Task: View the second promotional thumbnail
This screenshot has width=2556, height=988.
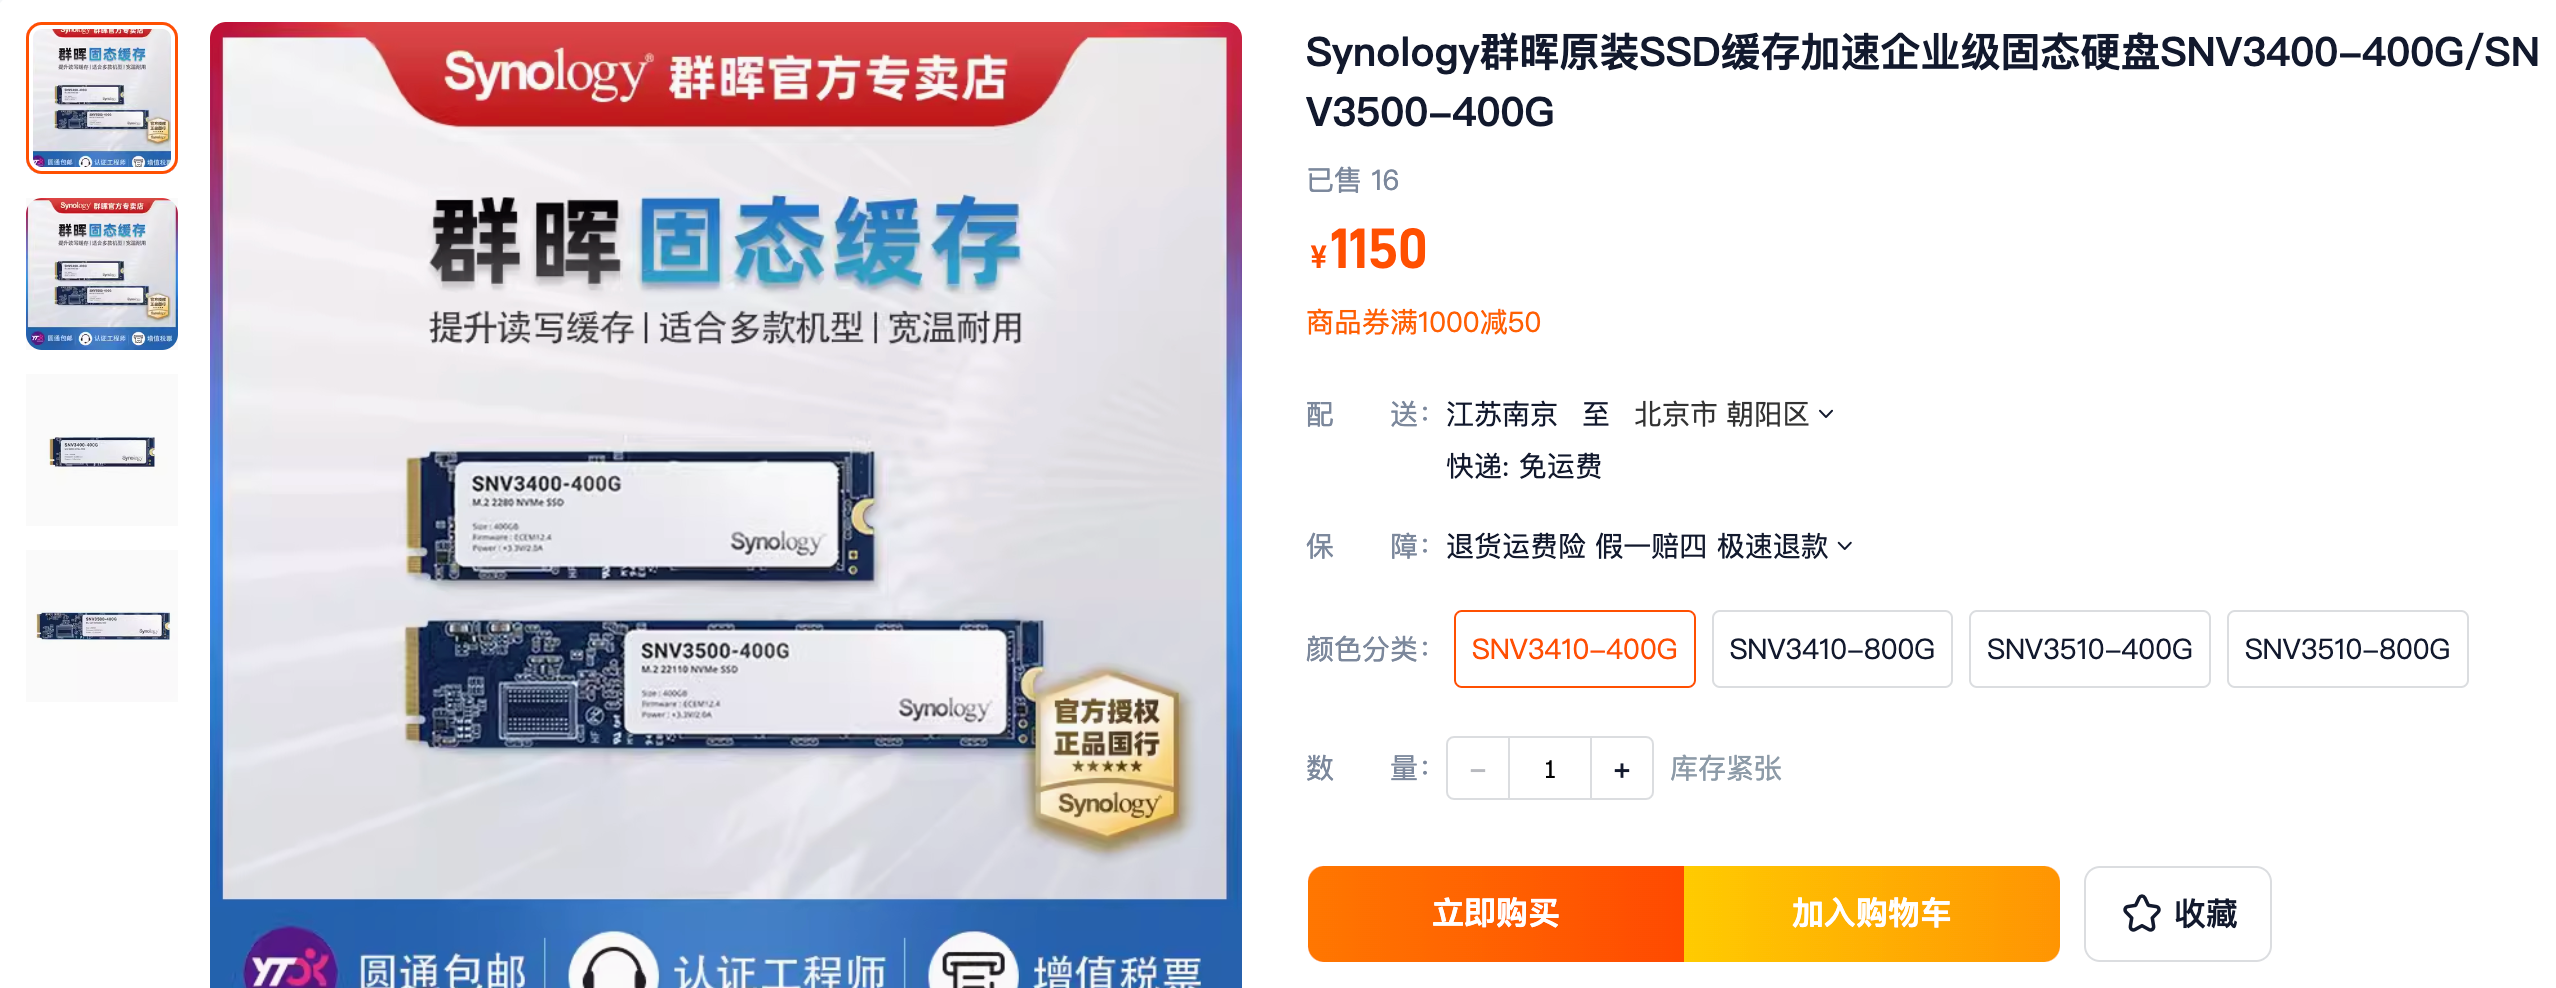Action: pos(102,274)
